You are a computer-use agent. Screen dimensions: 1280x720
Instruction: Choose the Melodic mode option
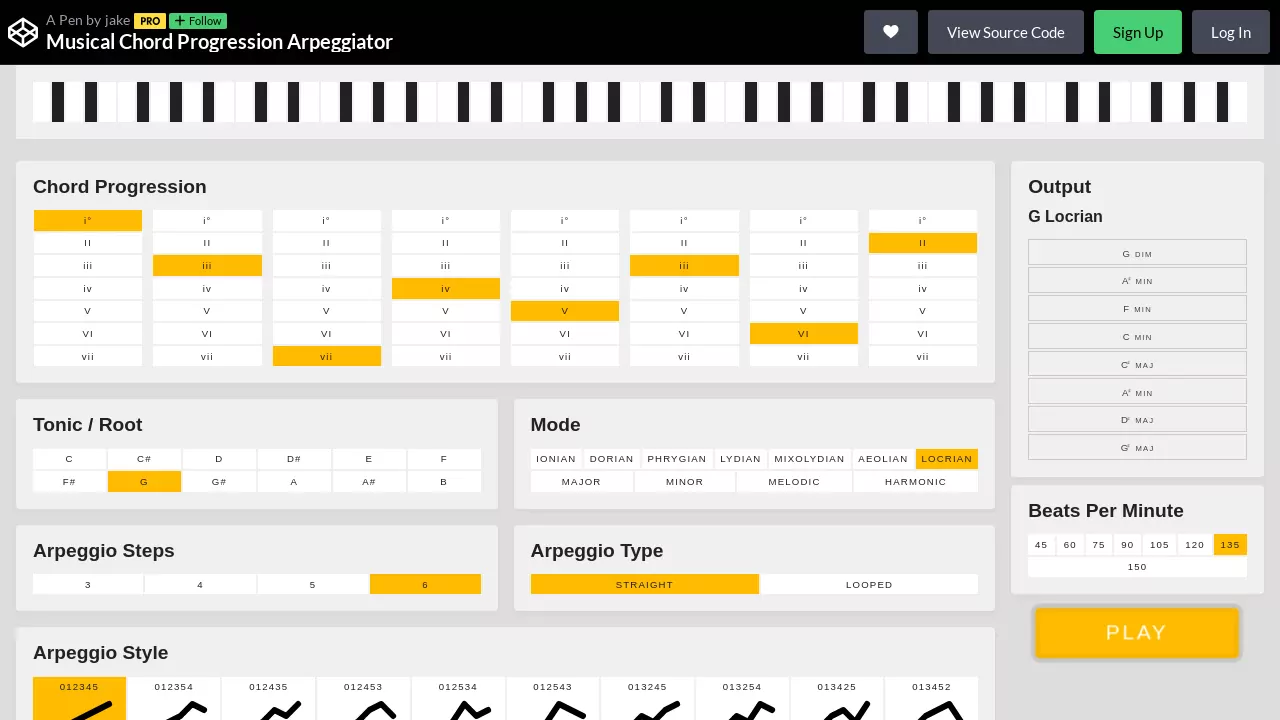[794, 482]
